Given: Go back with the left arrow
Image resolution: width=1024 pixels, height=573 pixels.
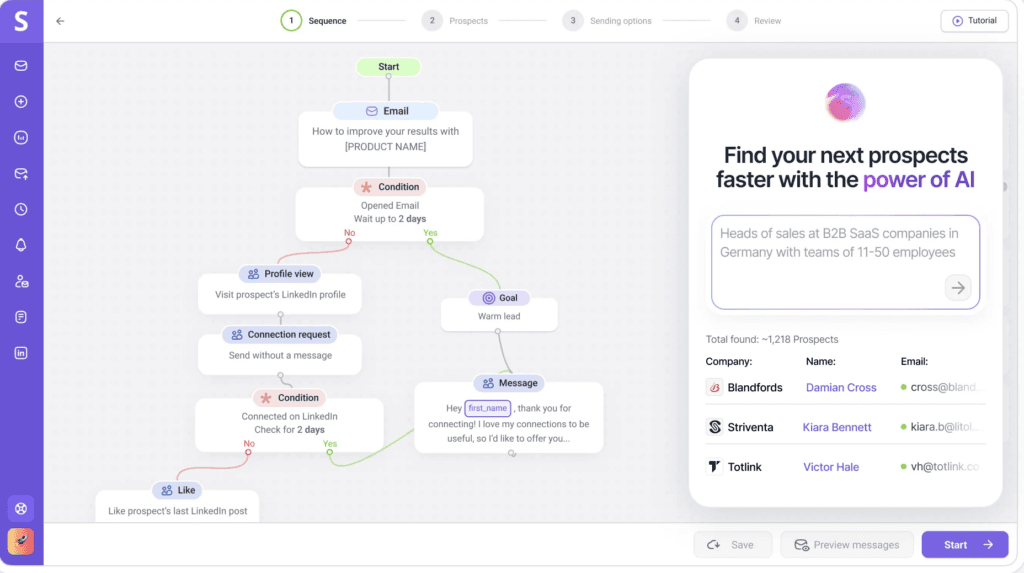Looking at the screenshot, I should 60,21.
